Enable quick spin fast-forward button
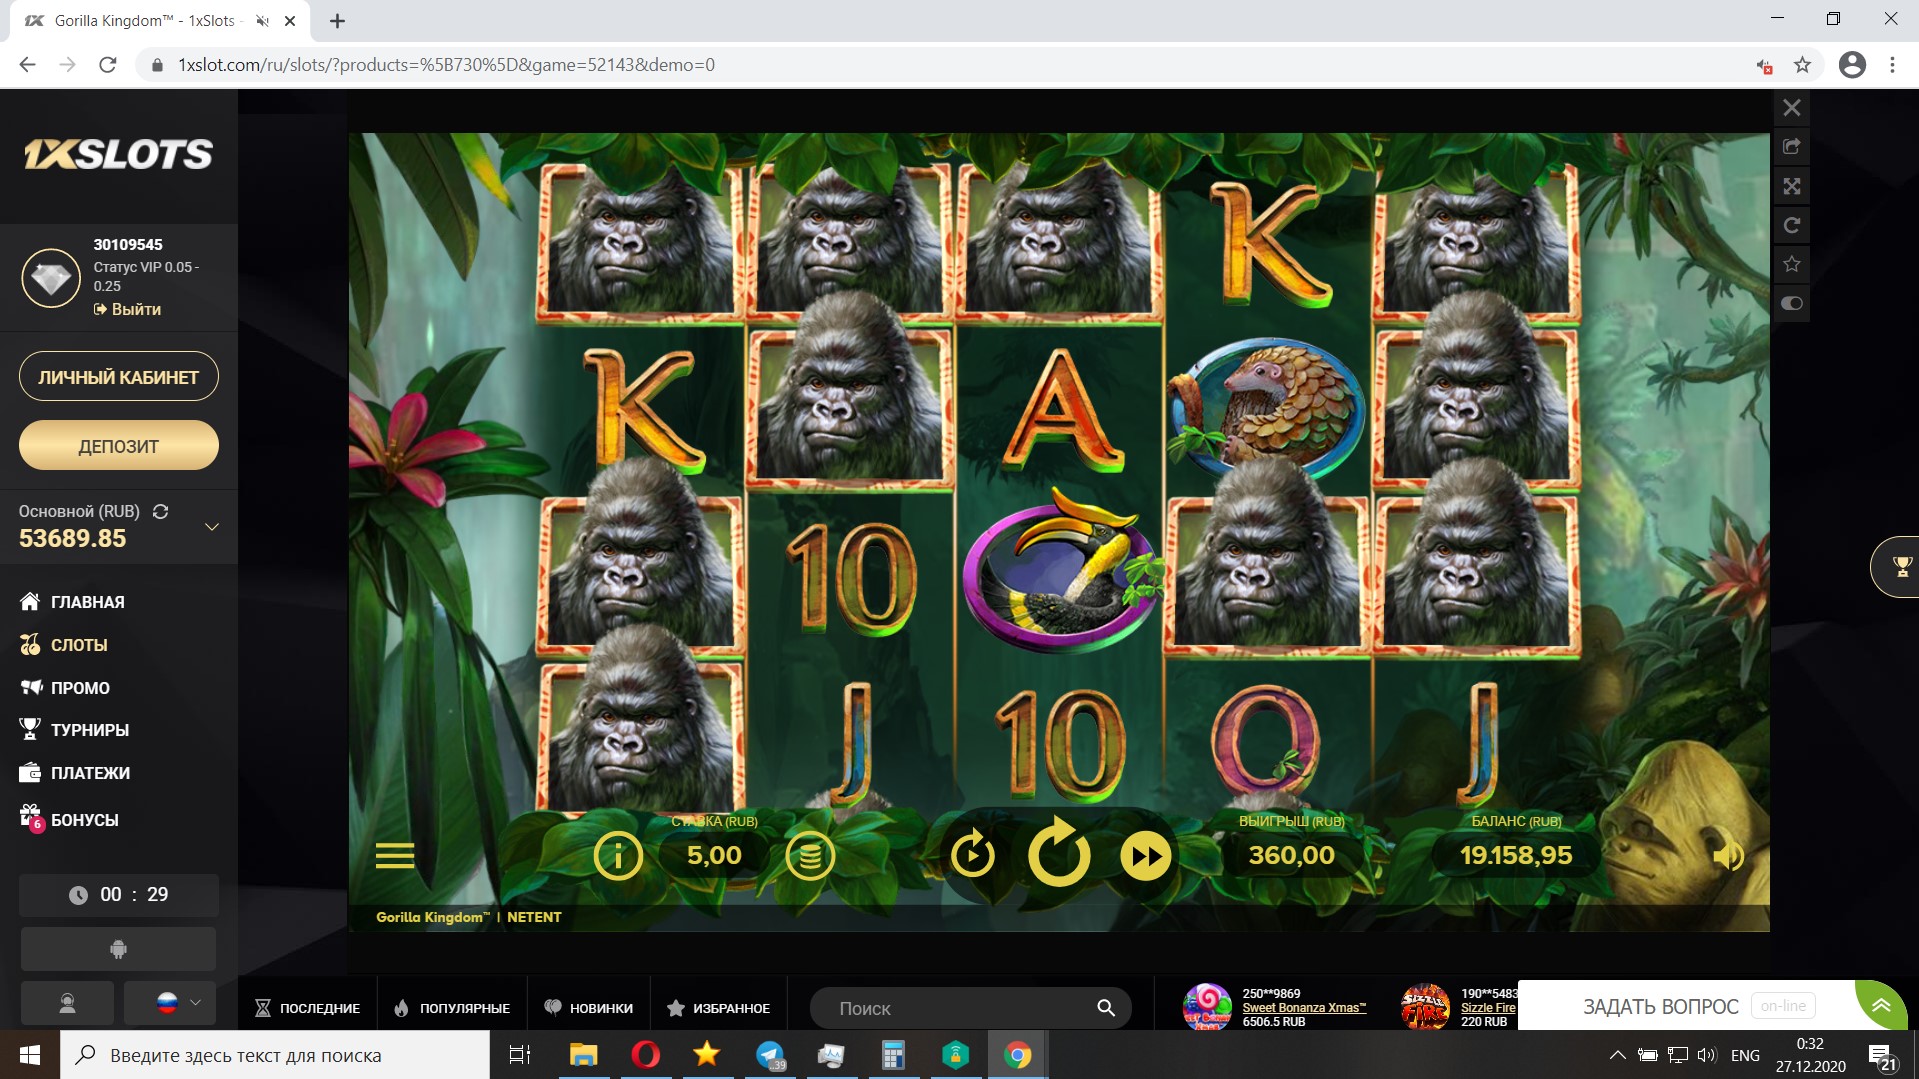This screenshot has width=1919, height=1079. click(1145, 856)
